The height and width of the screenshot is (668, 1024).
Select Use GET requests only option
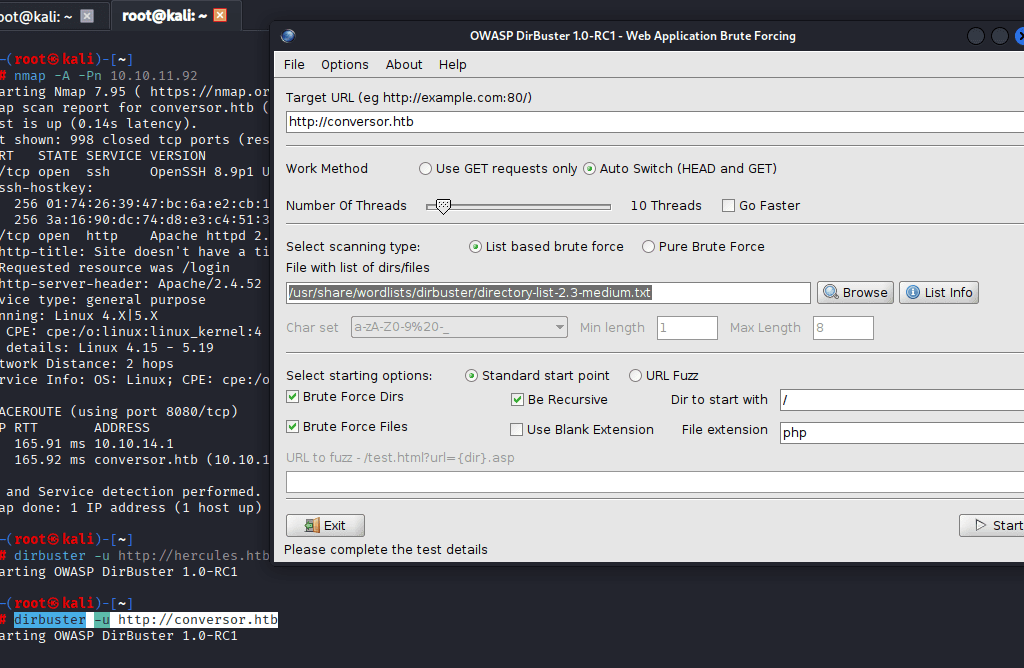tap(426, 169)
